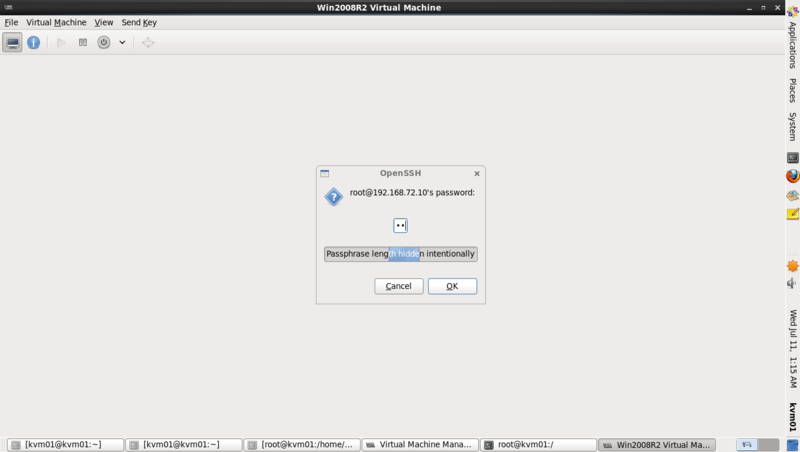Close the OpenSSH dialog
800x452 pixels.
tap(477, 173)
